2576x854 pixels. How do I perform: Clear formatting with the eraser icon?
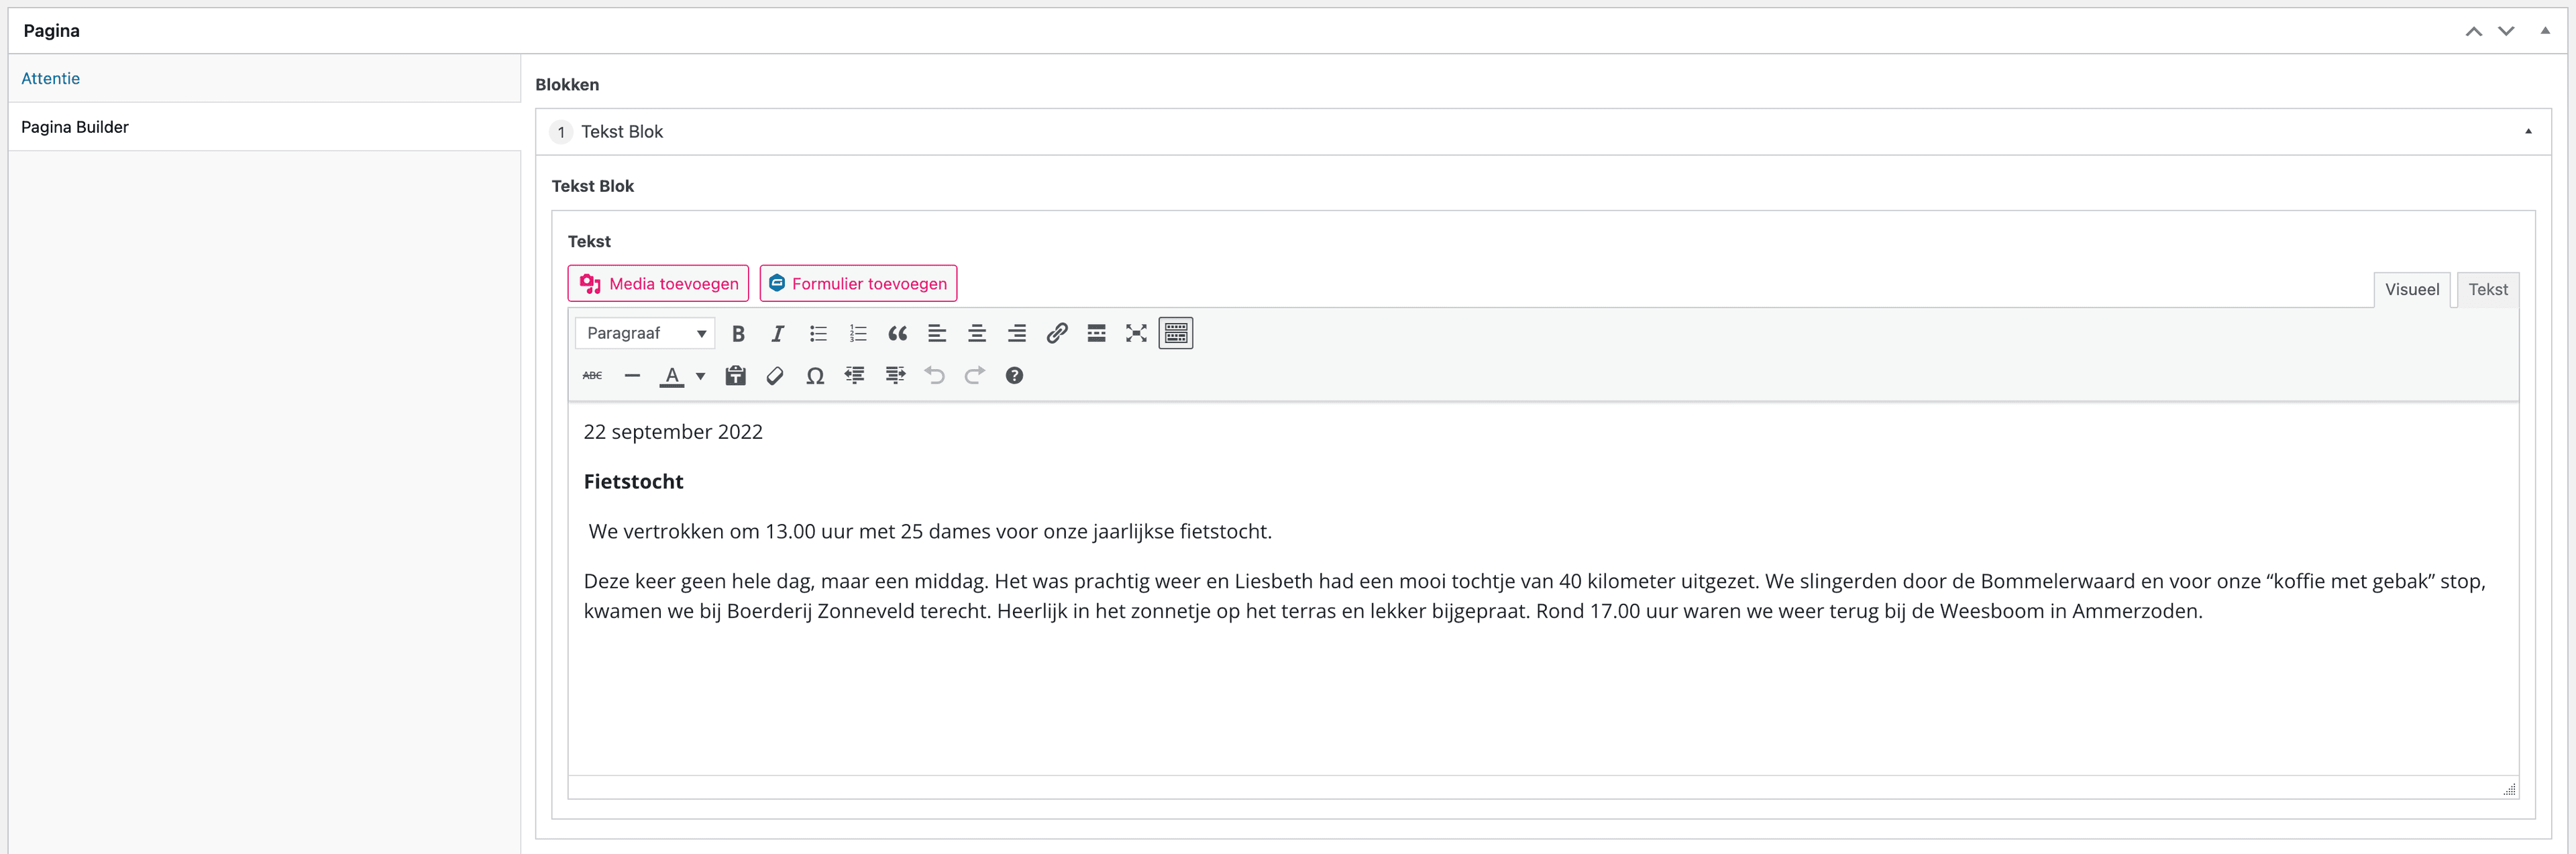[x=775, y=376]
